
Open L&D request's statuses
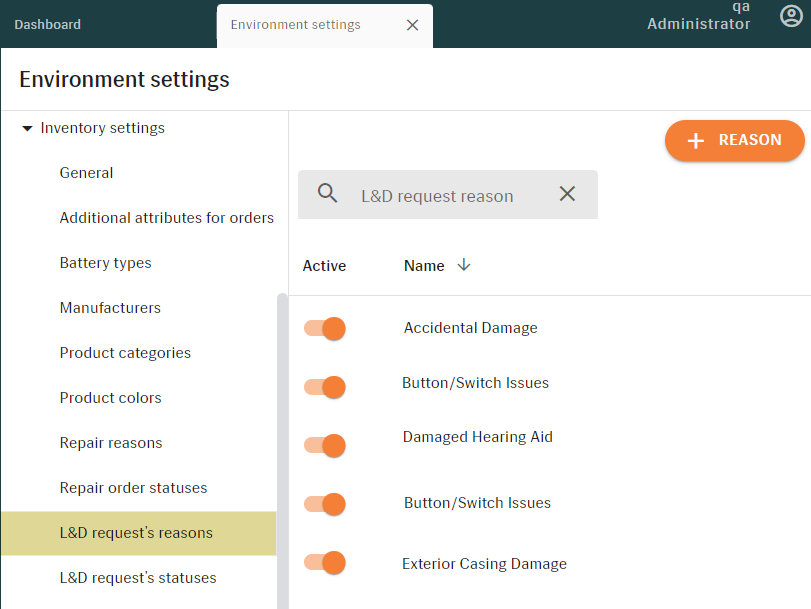138,578
